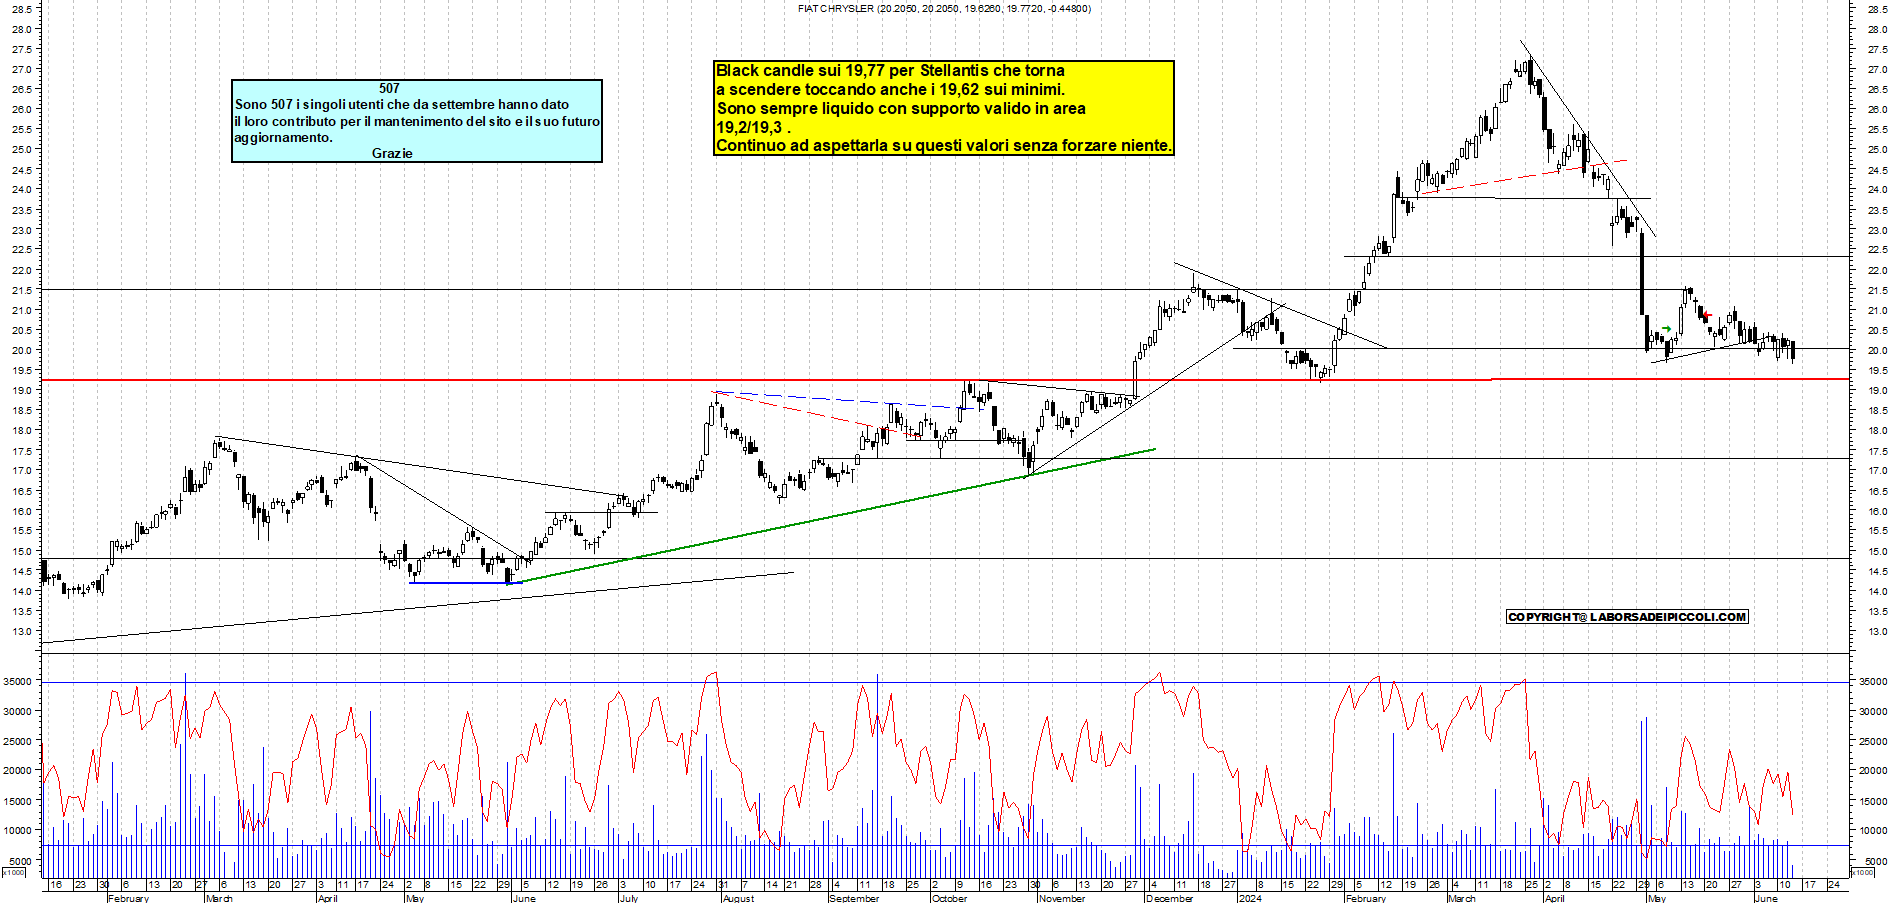
Task: Click the 'November' label on the time axis
Action: 1061,898
